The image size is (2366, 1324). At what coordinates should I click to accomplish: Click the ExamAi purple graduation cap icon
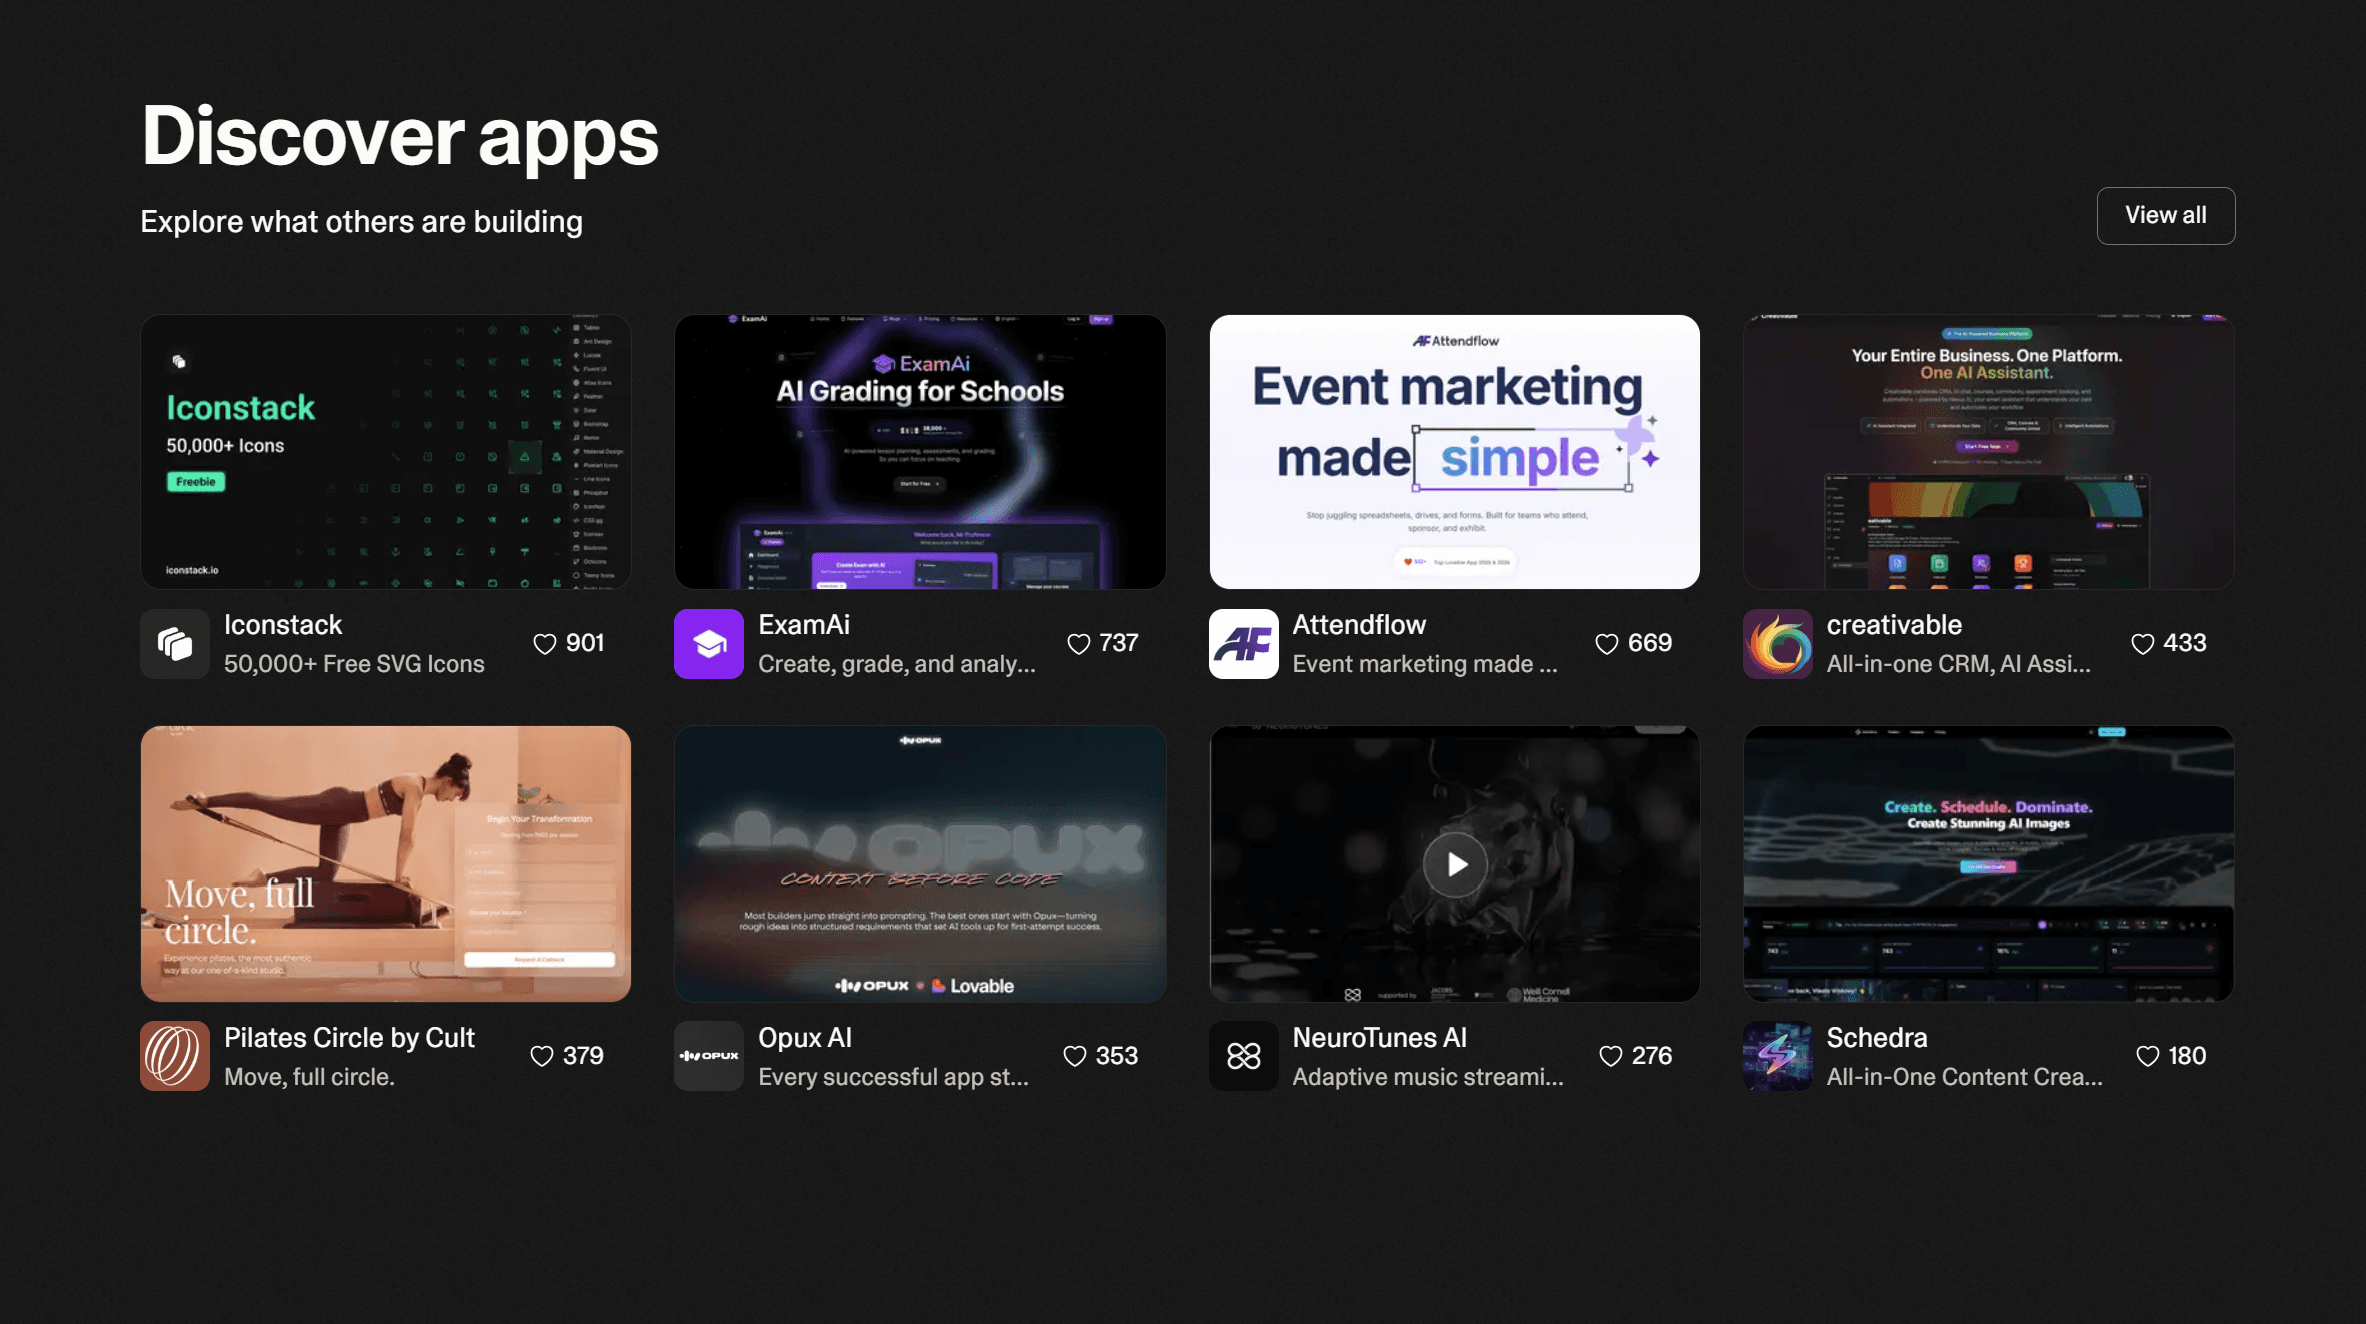coord(709,644)
